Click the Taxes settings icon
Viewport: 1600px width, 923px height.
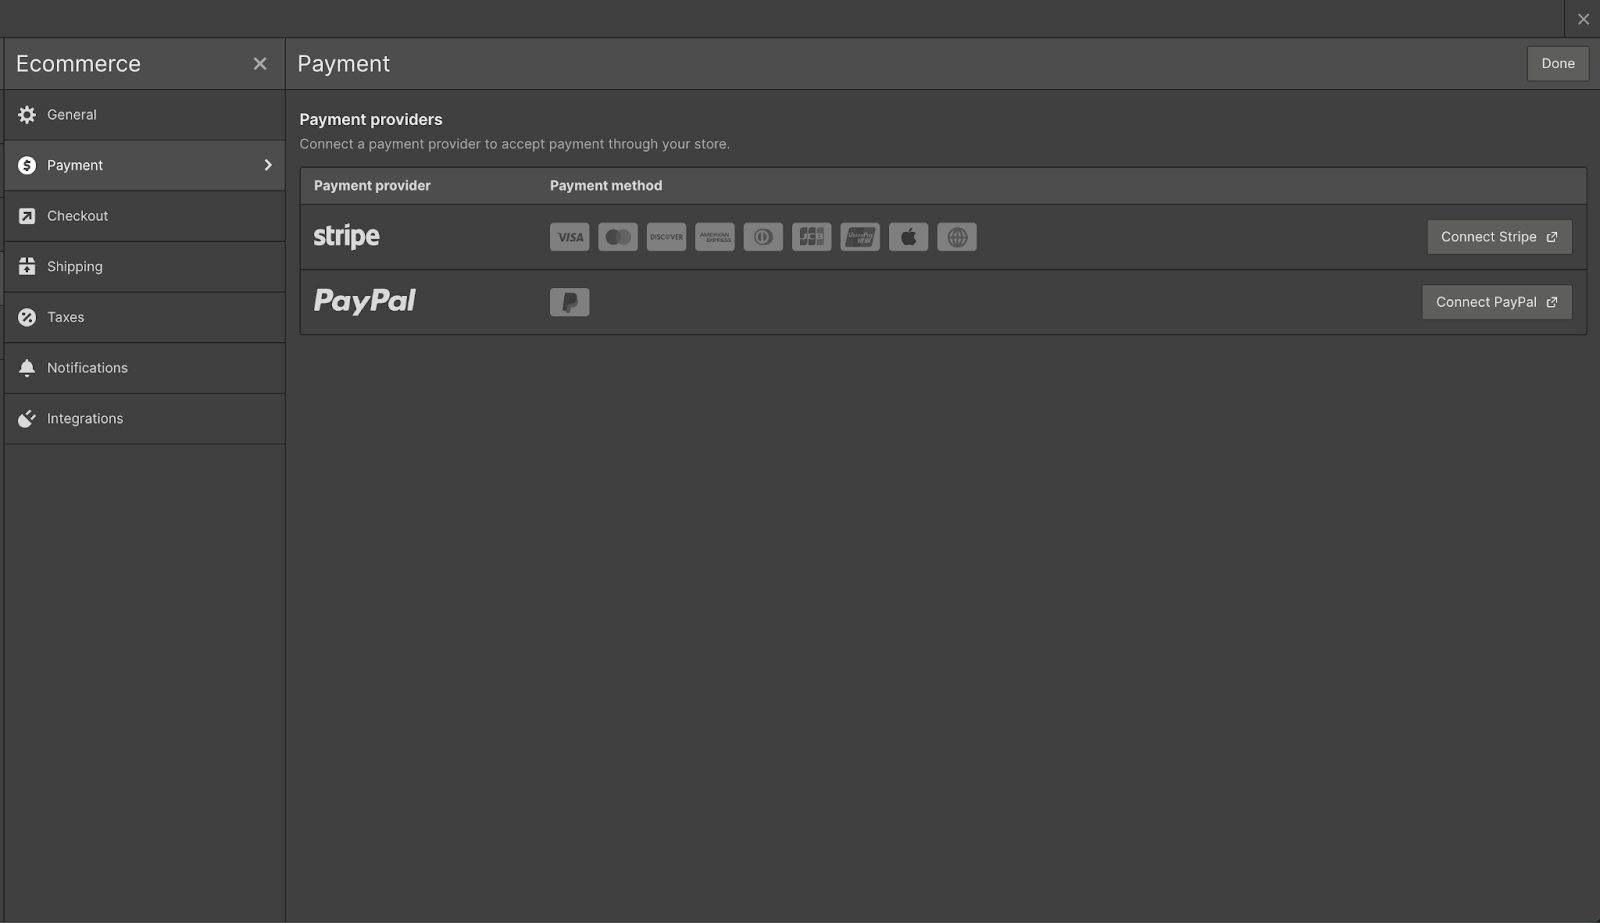click(x=26, y=317)
